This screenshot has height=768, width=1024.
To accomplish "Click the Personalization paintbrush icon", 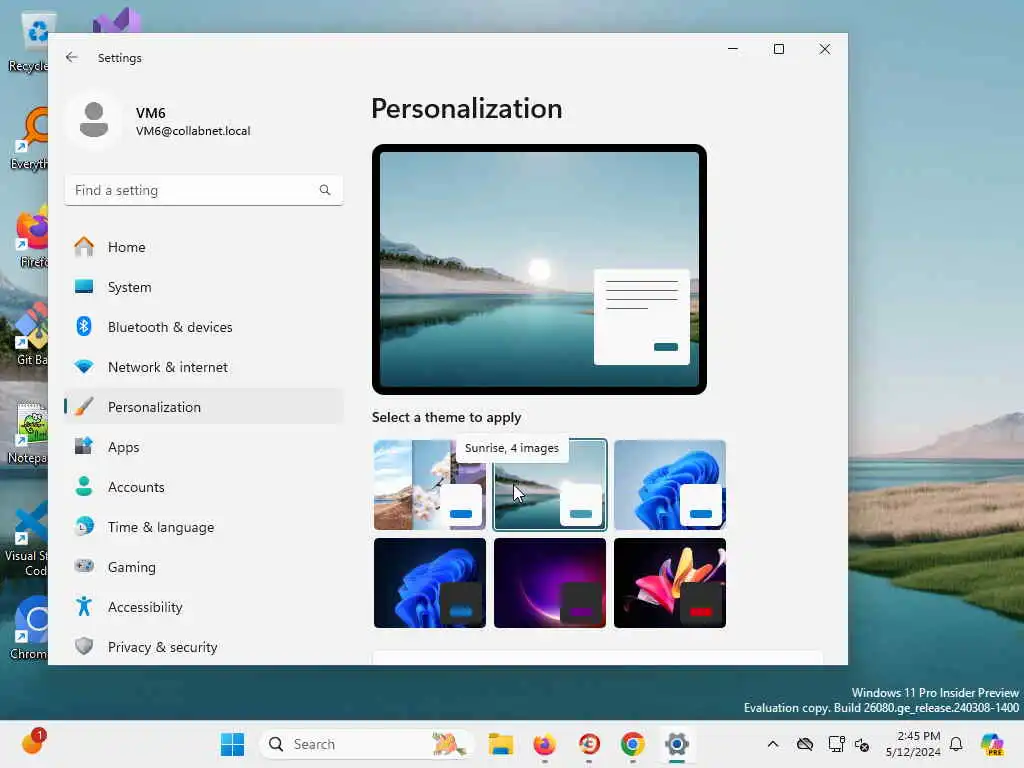I will point(84,406).
